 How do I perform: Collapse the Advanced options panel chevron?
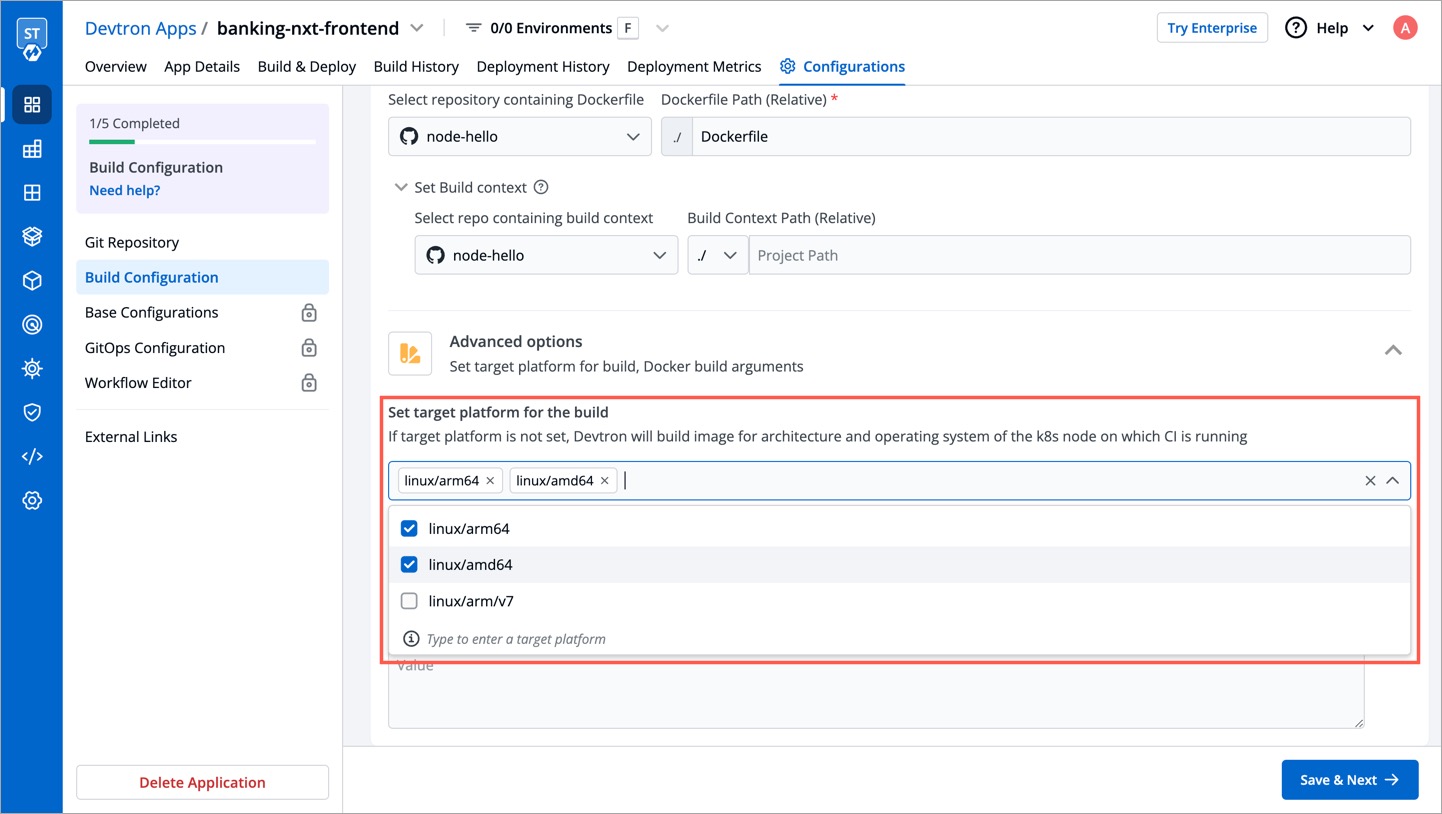point(1393,351)
